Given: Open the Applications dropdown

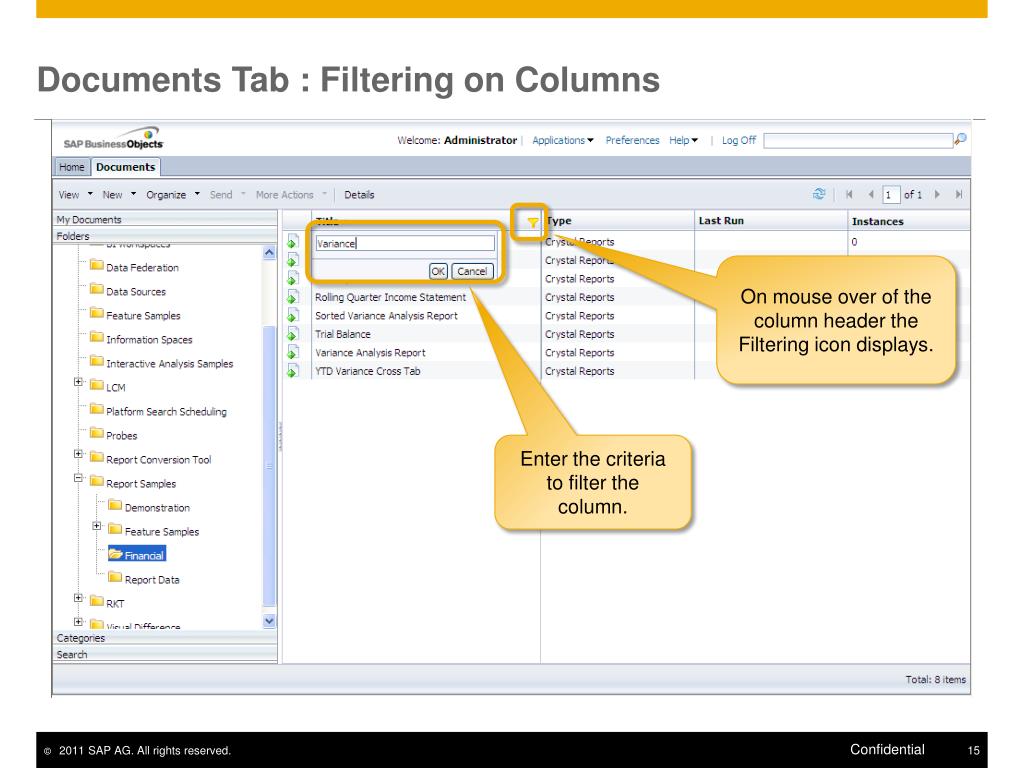Looking at the screenshot, I should pos(562,140).
